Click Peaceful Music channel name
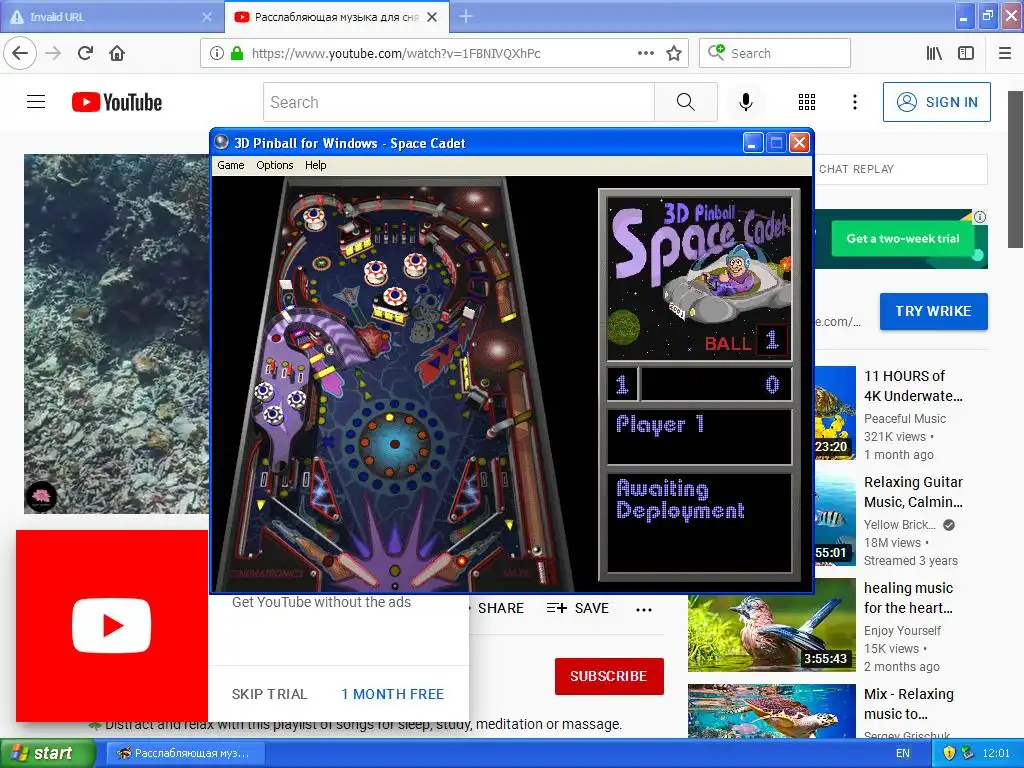The width and height of the screenshot is (1024, 768). point(904,419)
